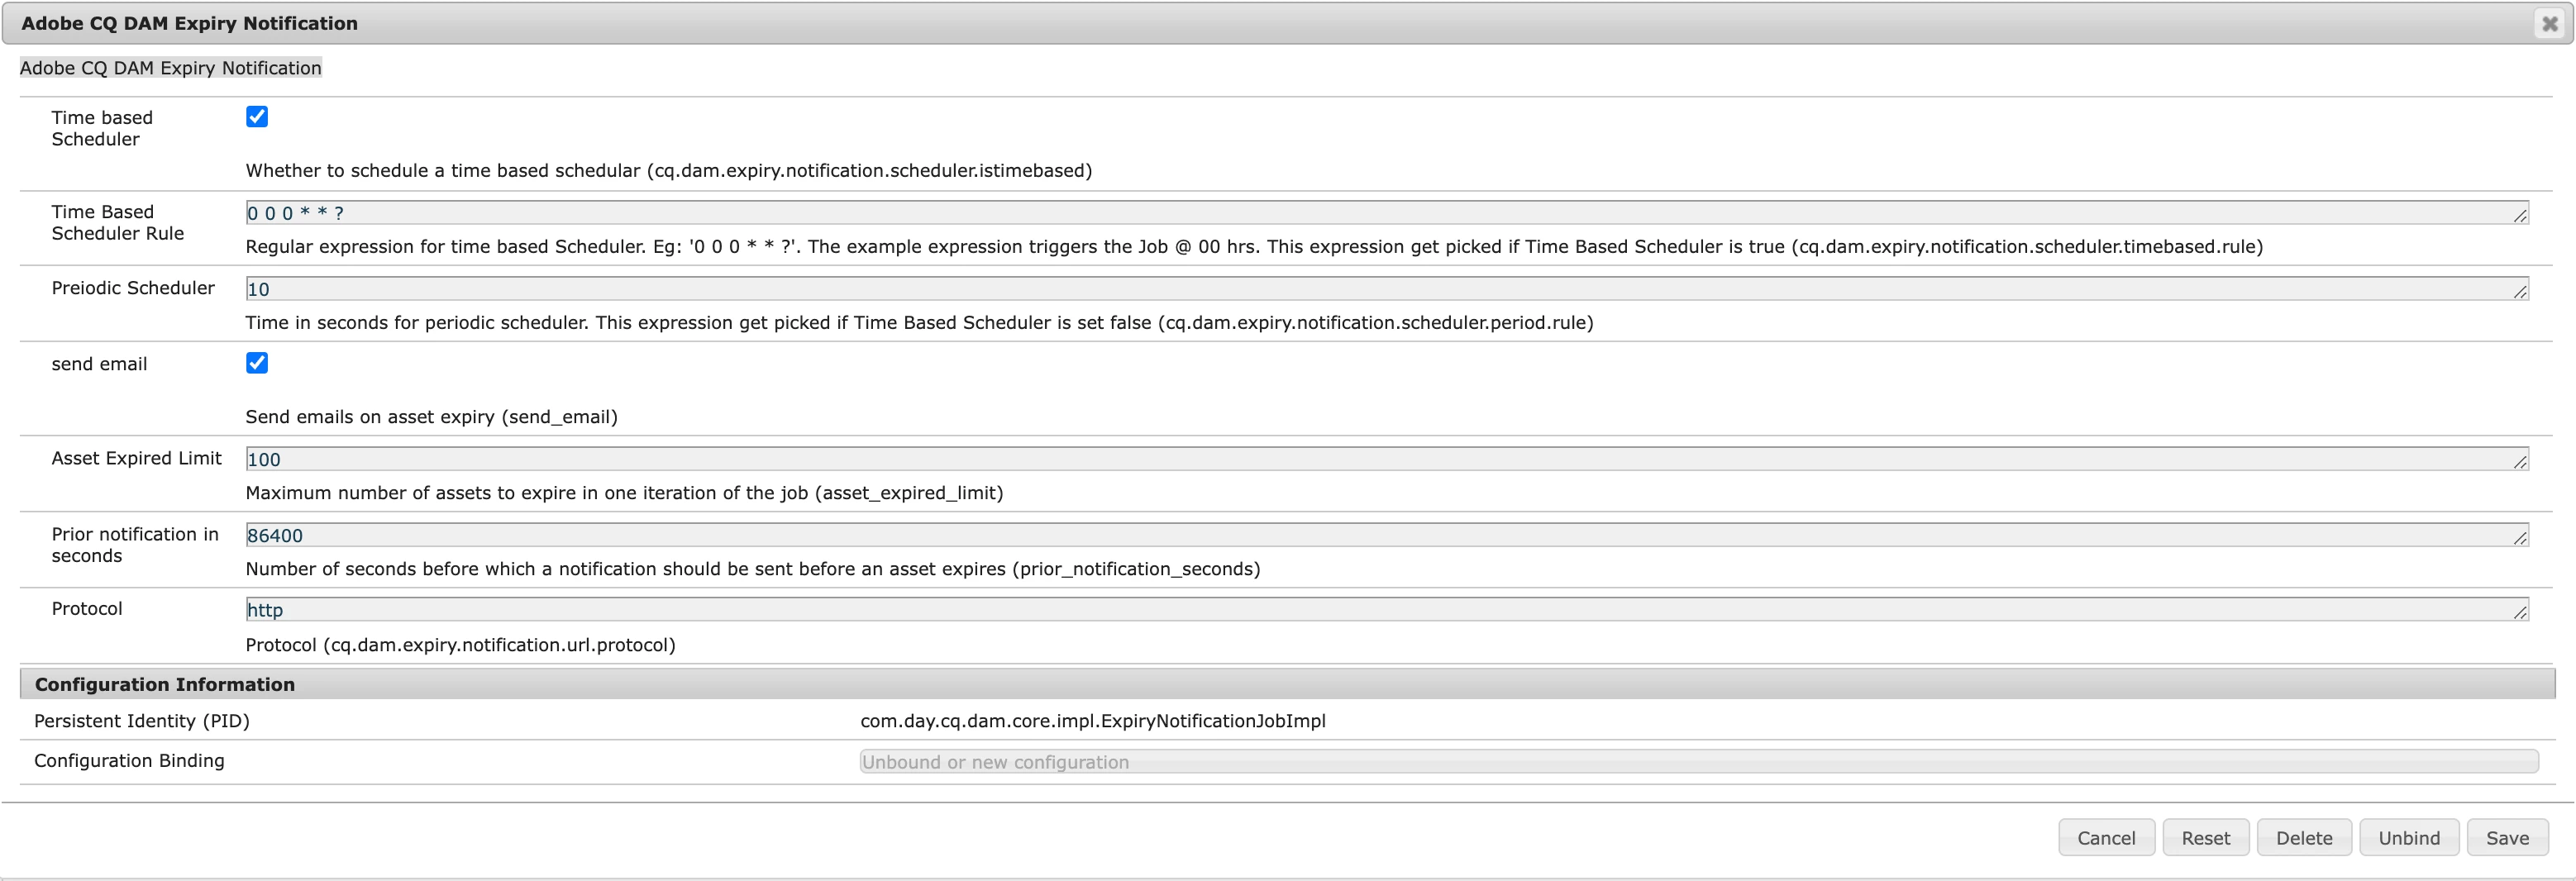Toggle the Time based Scheduler checkbox

pyautogui.click(x=257, y=117)
